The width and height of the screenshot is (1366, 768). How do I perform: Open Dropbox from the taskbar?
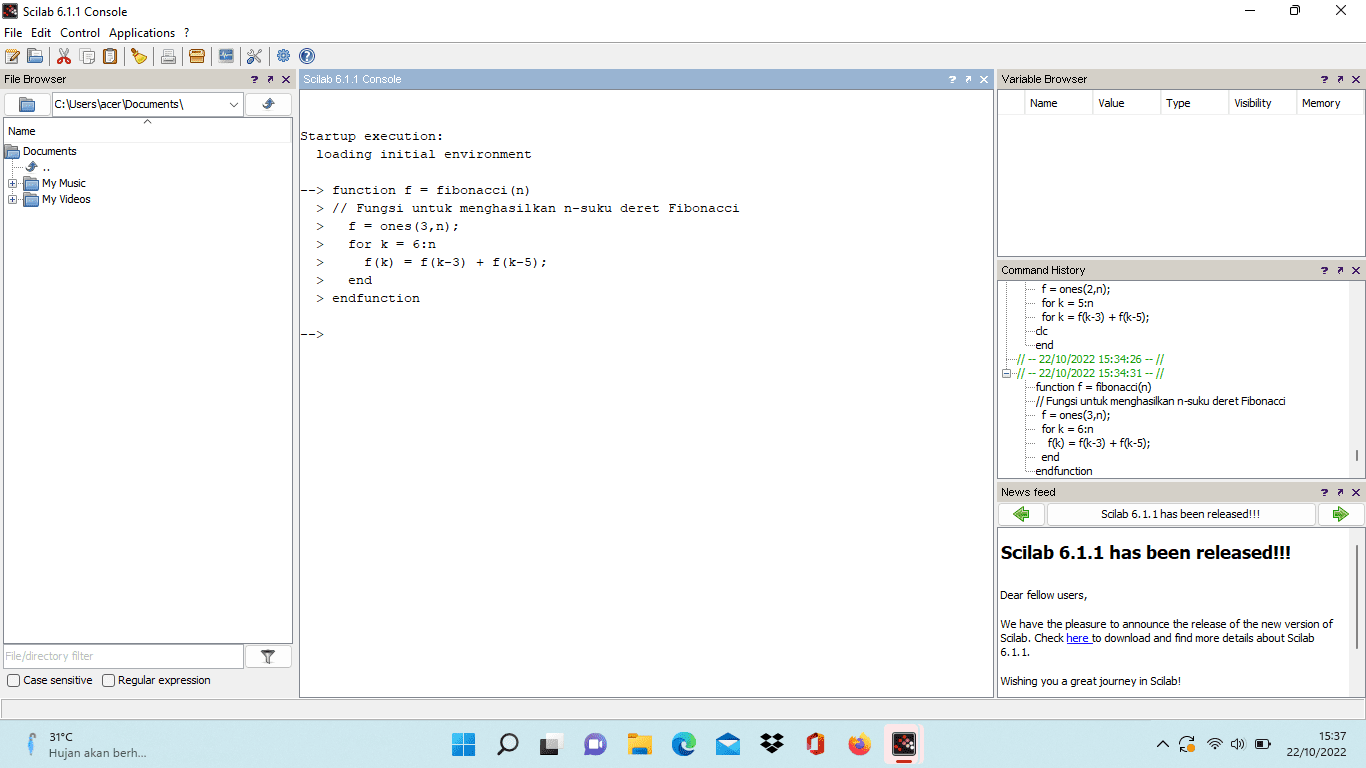click(x=771, y=744)
